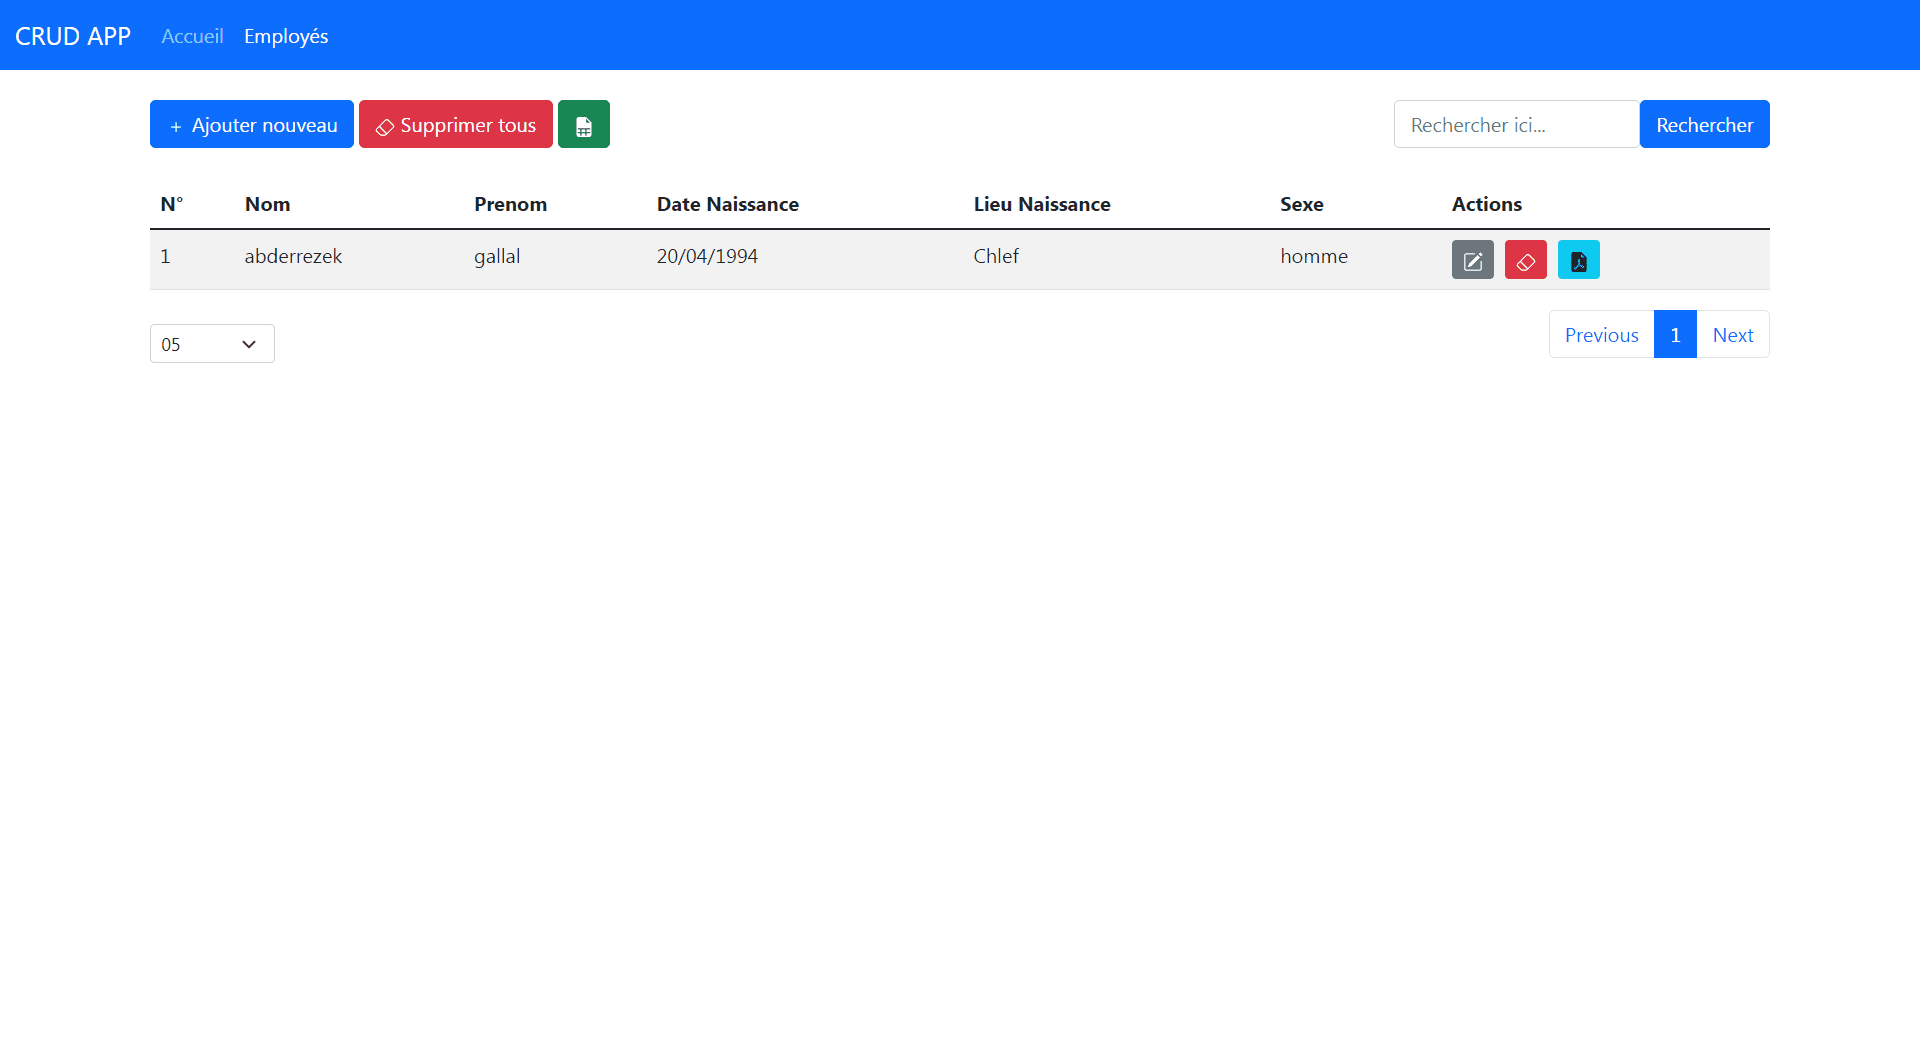Open the Employés nav item
This screenshot has width=1920, height=1042.
[x=286, y=36]
